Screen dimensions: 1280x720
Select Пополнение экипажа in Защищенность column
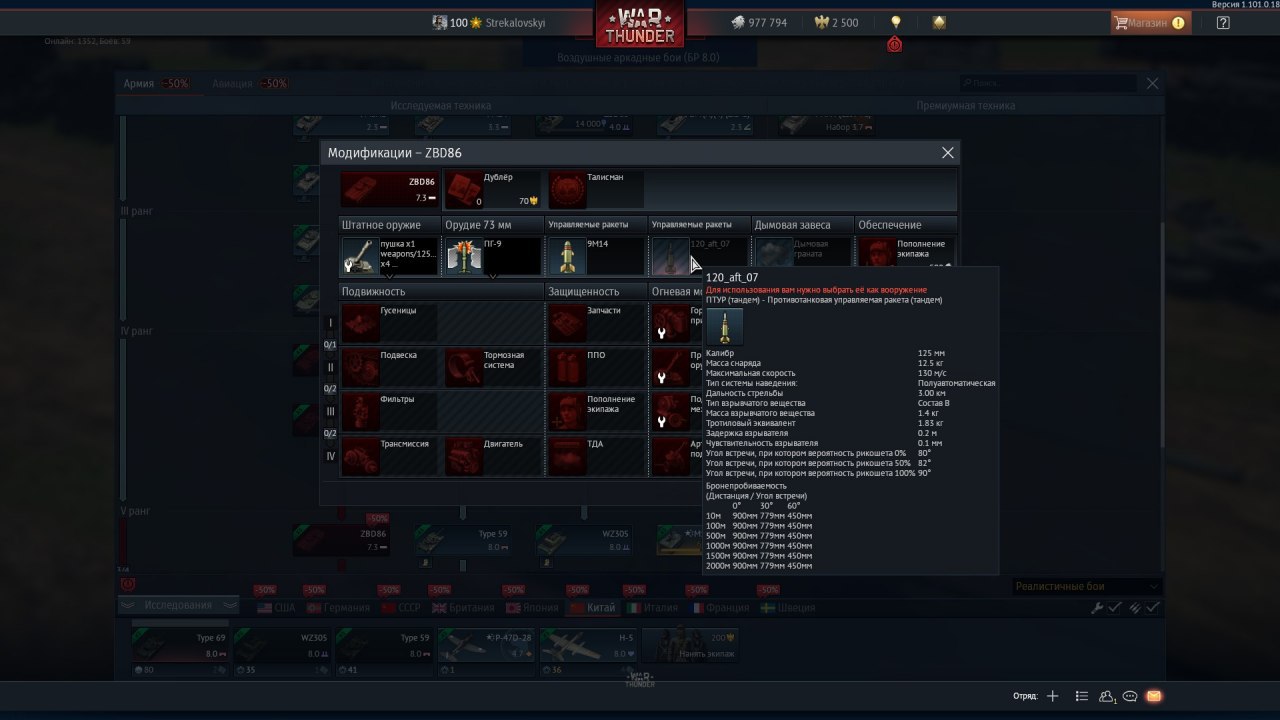pos(596,411)
